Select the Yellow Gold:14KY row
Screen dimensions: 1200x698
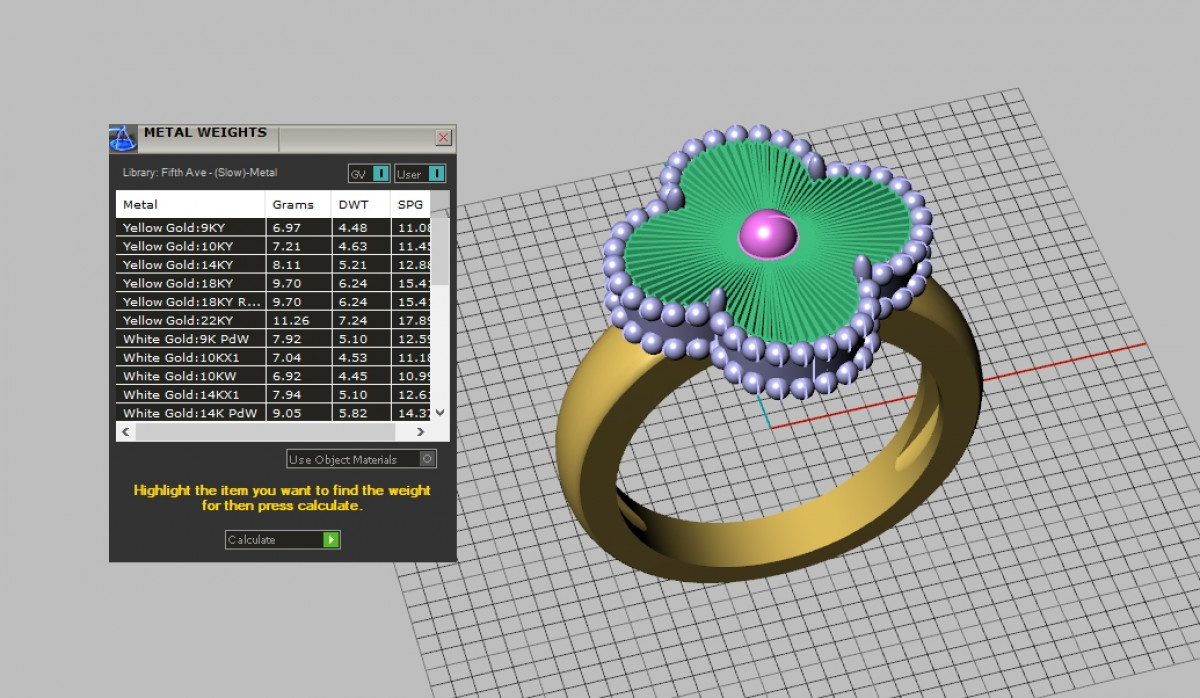[190, 265]
